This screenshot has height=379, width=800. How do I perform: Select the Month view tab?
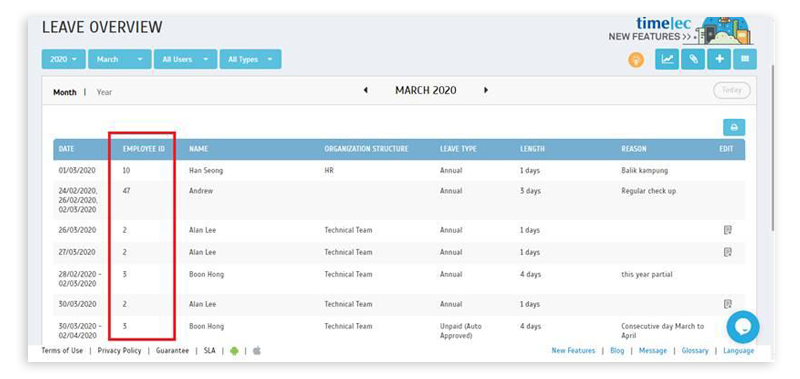point(65,92)
